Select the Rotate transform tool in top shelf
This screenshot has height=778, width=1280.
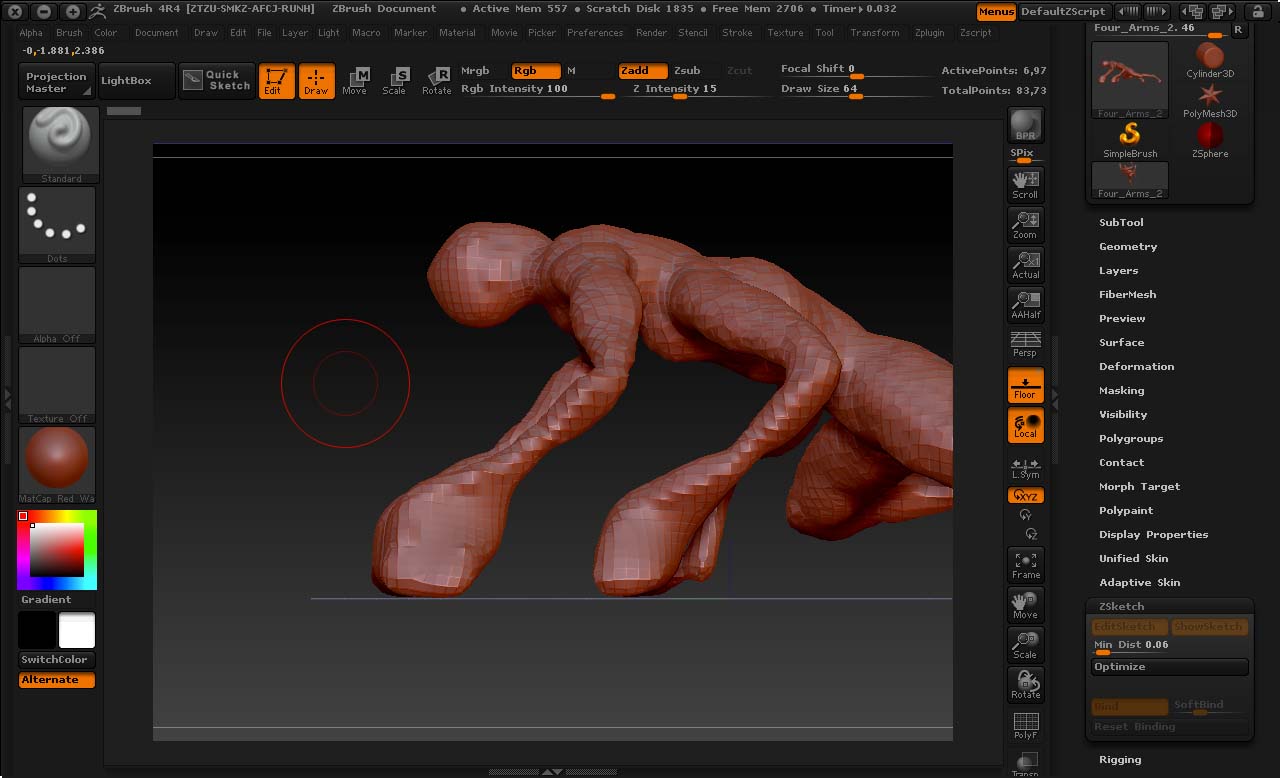click(x=436, y=81)
